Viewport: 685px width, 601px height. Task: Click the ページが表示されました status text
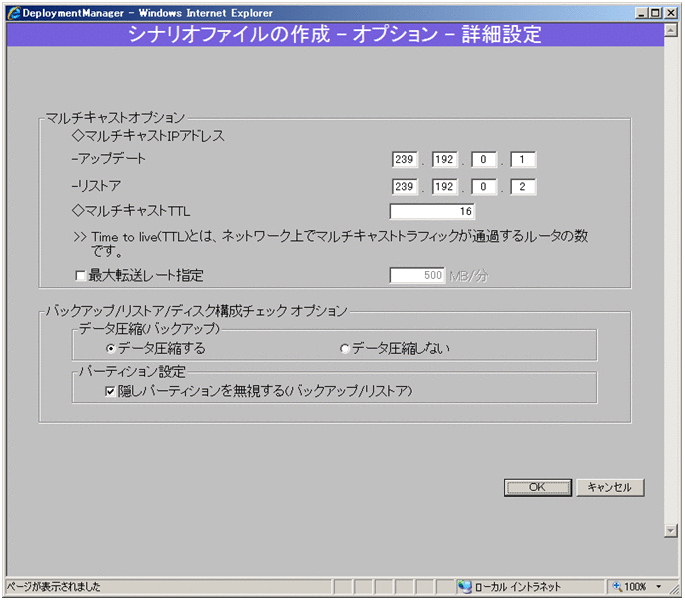(54, 587)
